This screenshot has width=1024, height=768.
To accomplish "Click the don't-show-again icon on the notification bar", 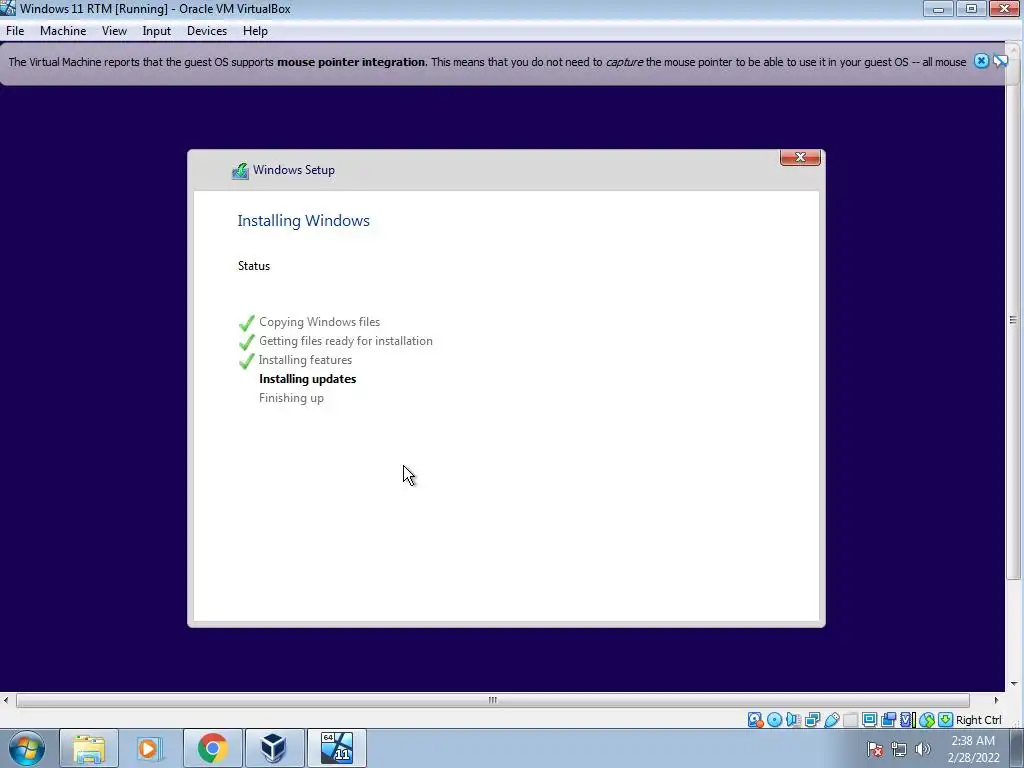I will 1000,61.
